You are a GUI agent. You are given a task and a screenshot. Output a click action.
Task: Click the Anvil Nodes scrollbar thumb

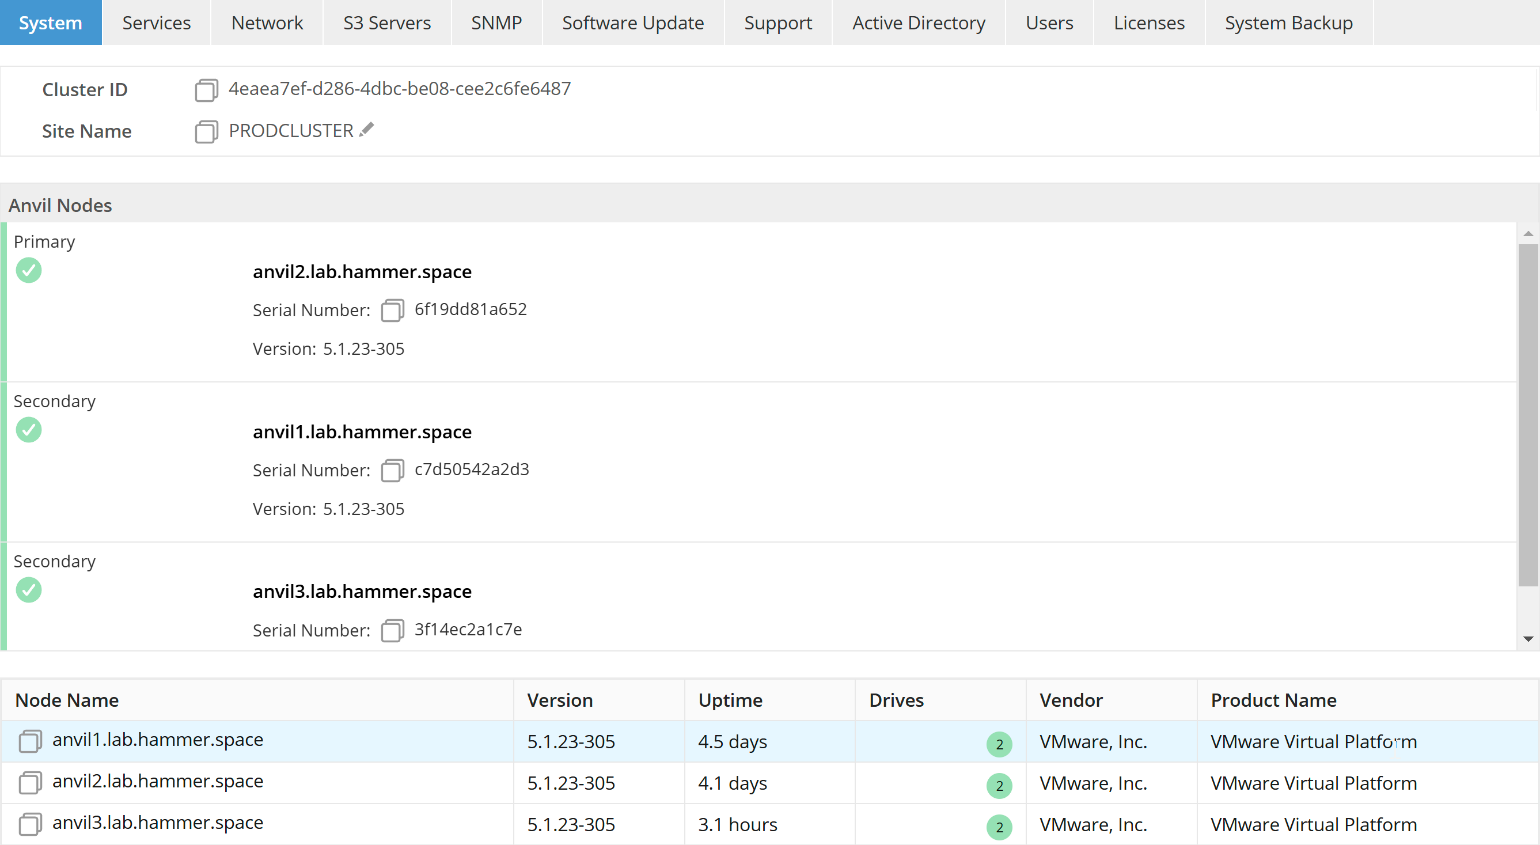[1528, 414]
